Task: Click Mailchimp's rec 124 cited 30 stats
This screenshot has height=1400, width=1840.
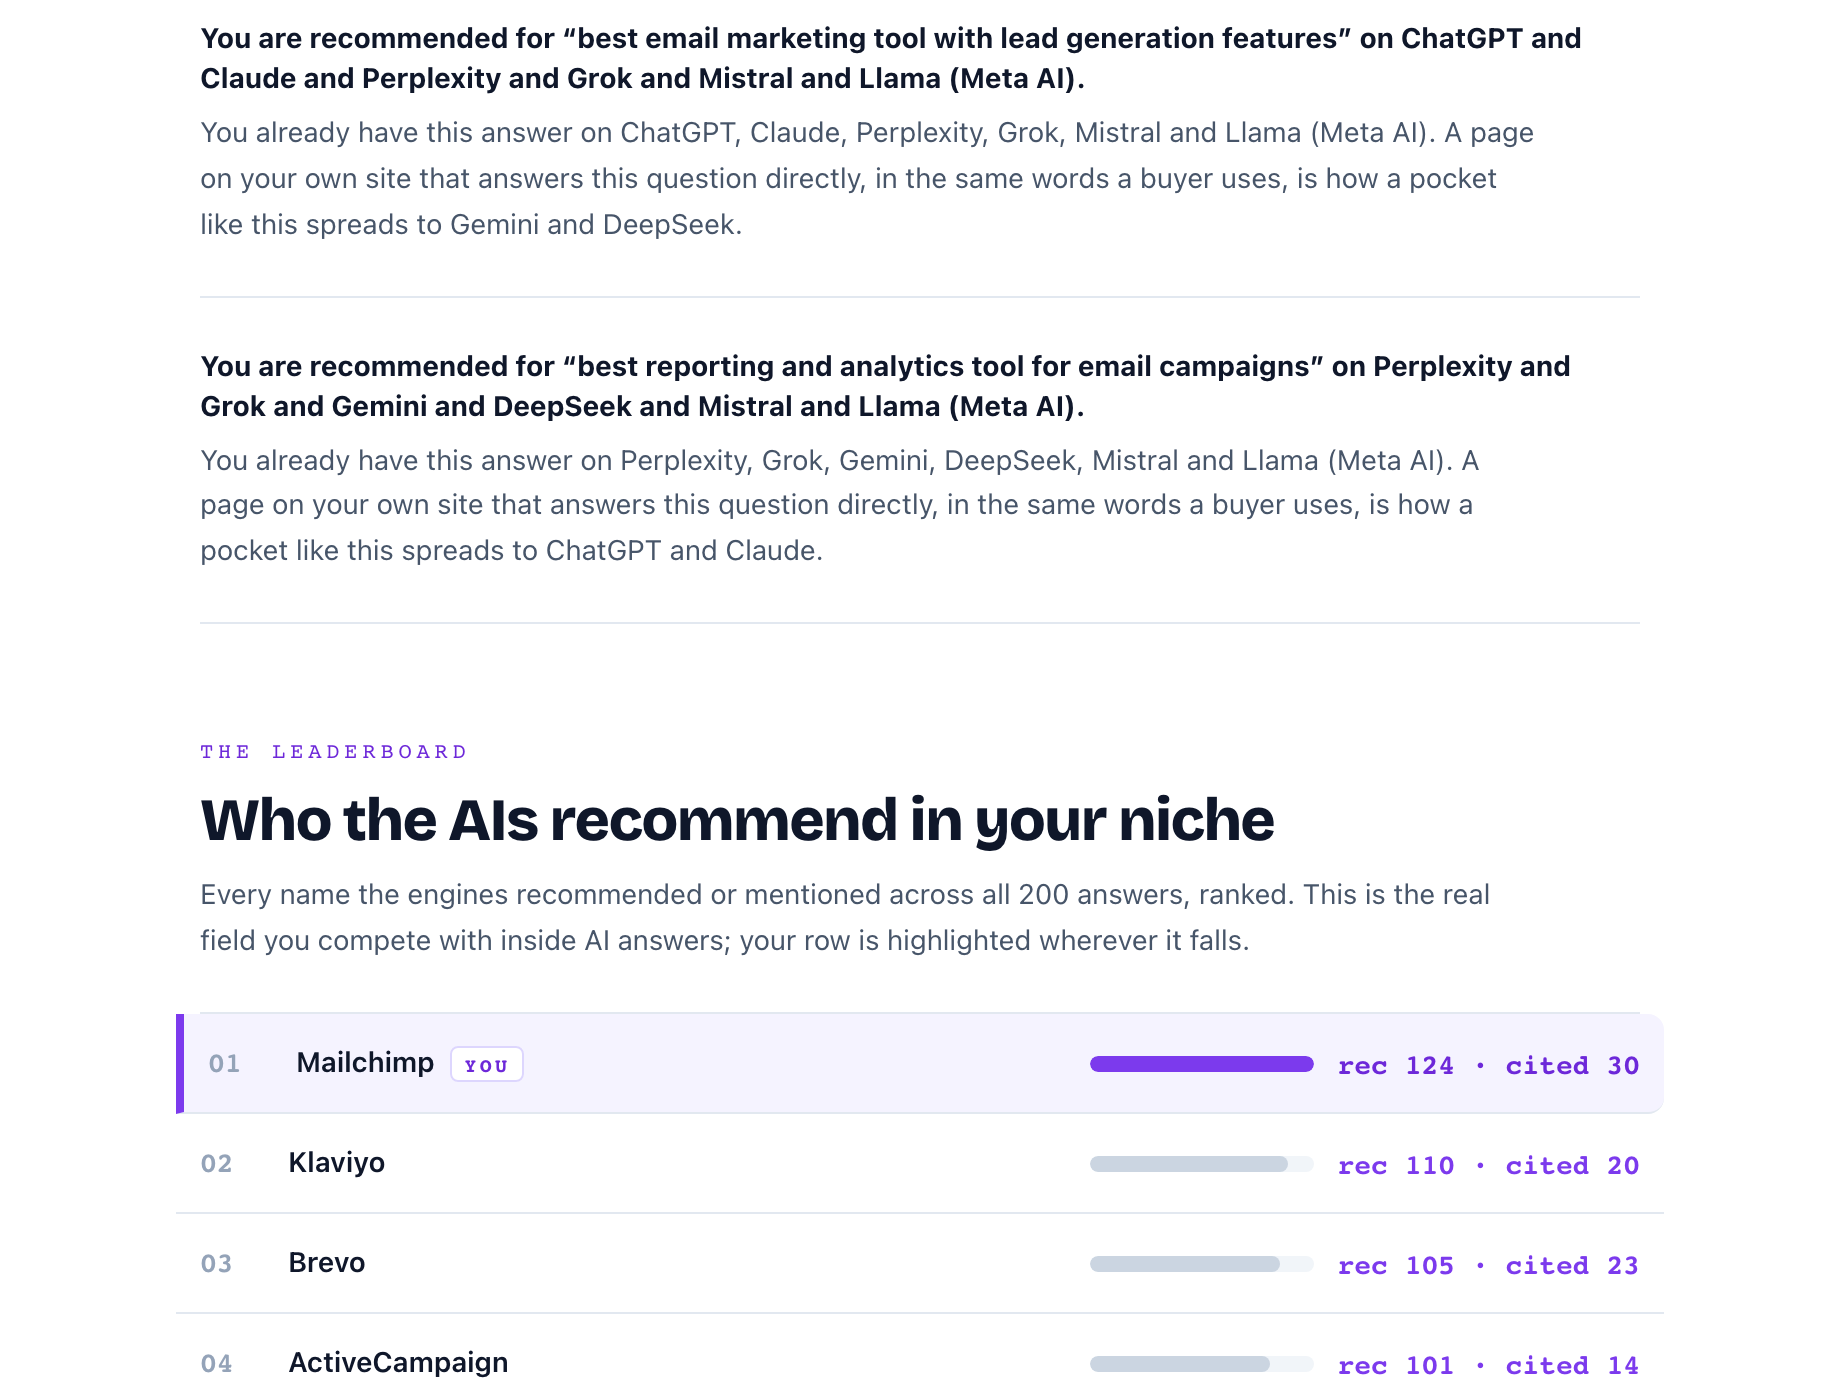Action: click(1488, 1066)
